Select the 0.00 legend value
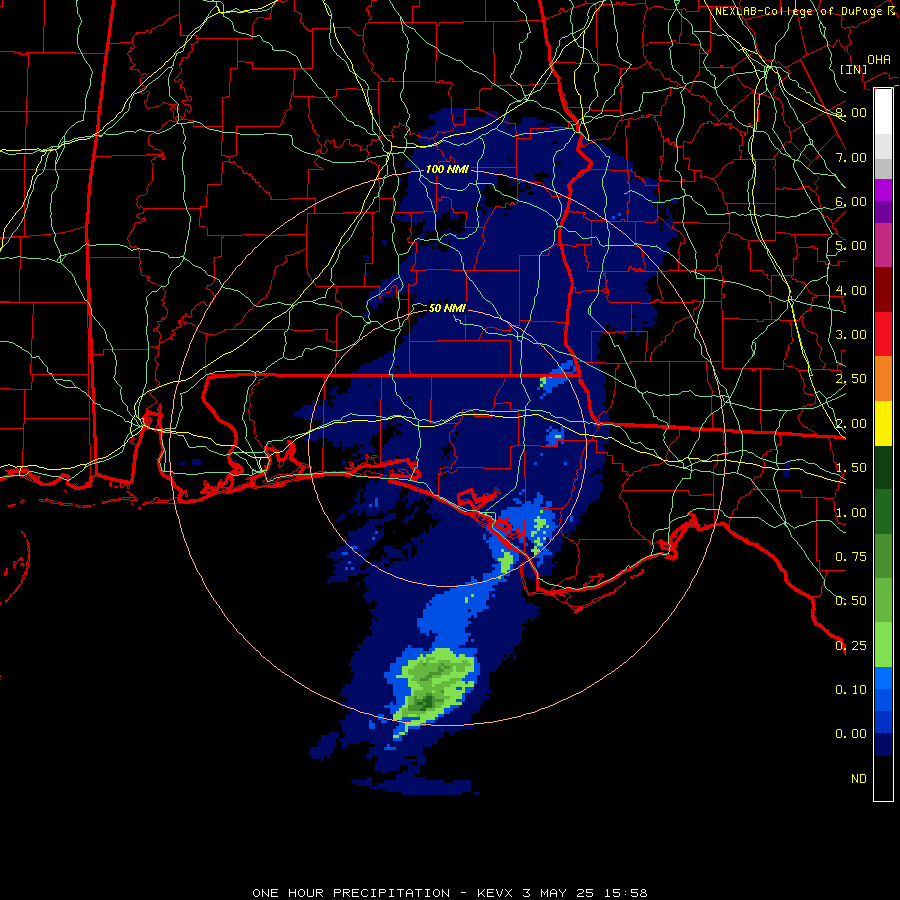The height and width of the screenshot is (900, 900). tap(851, 734)
